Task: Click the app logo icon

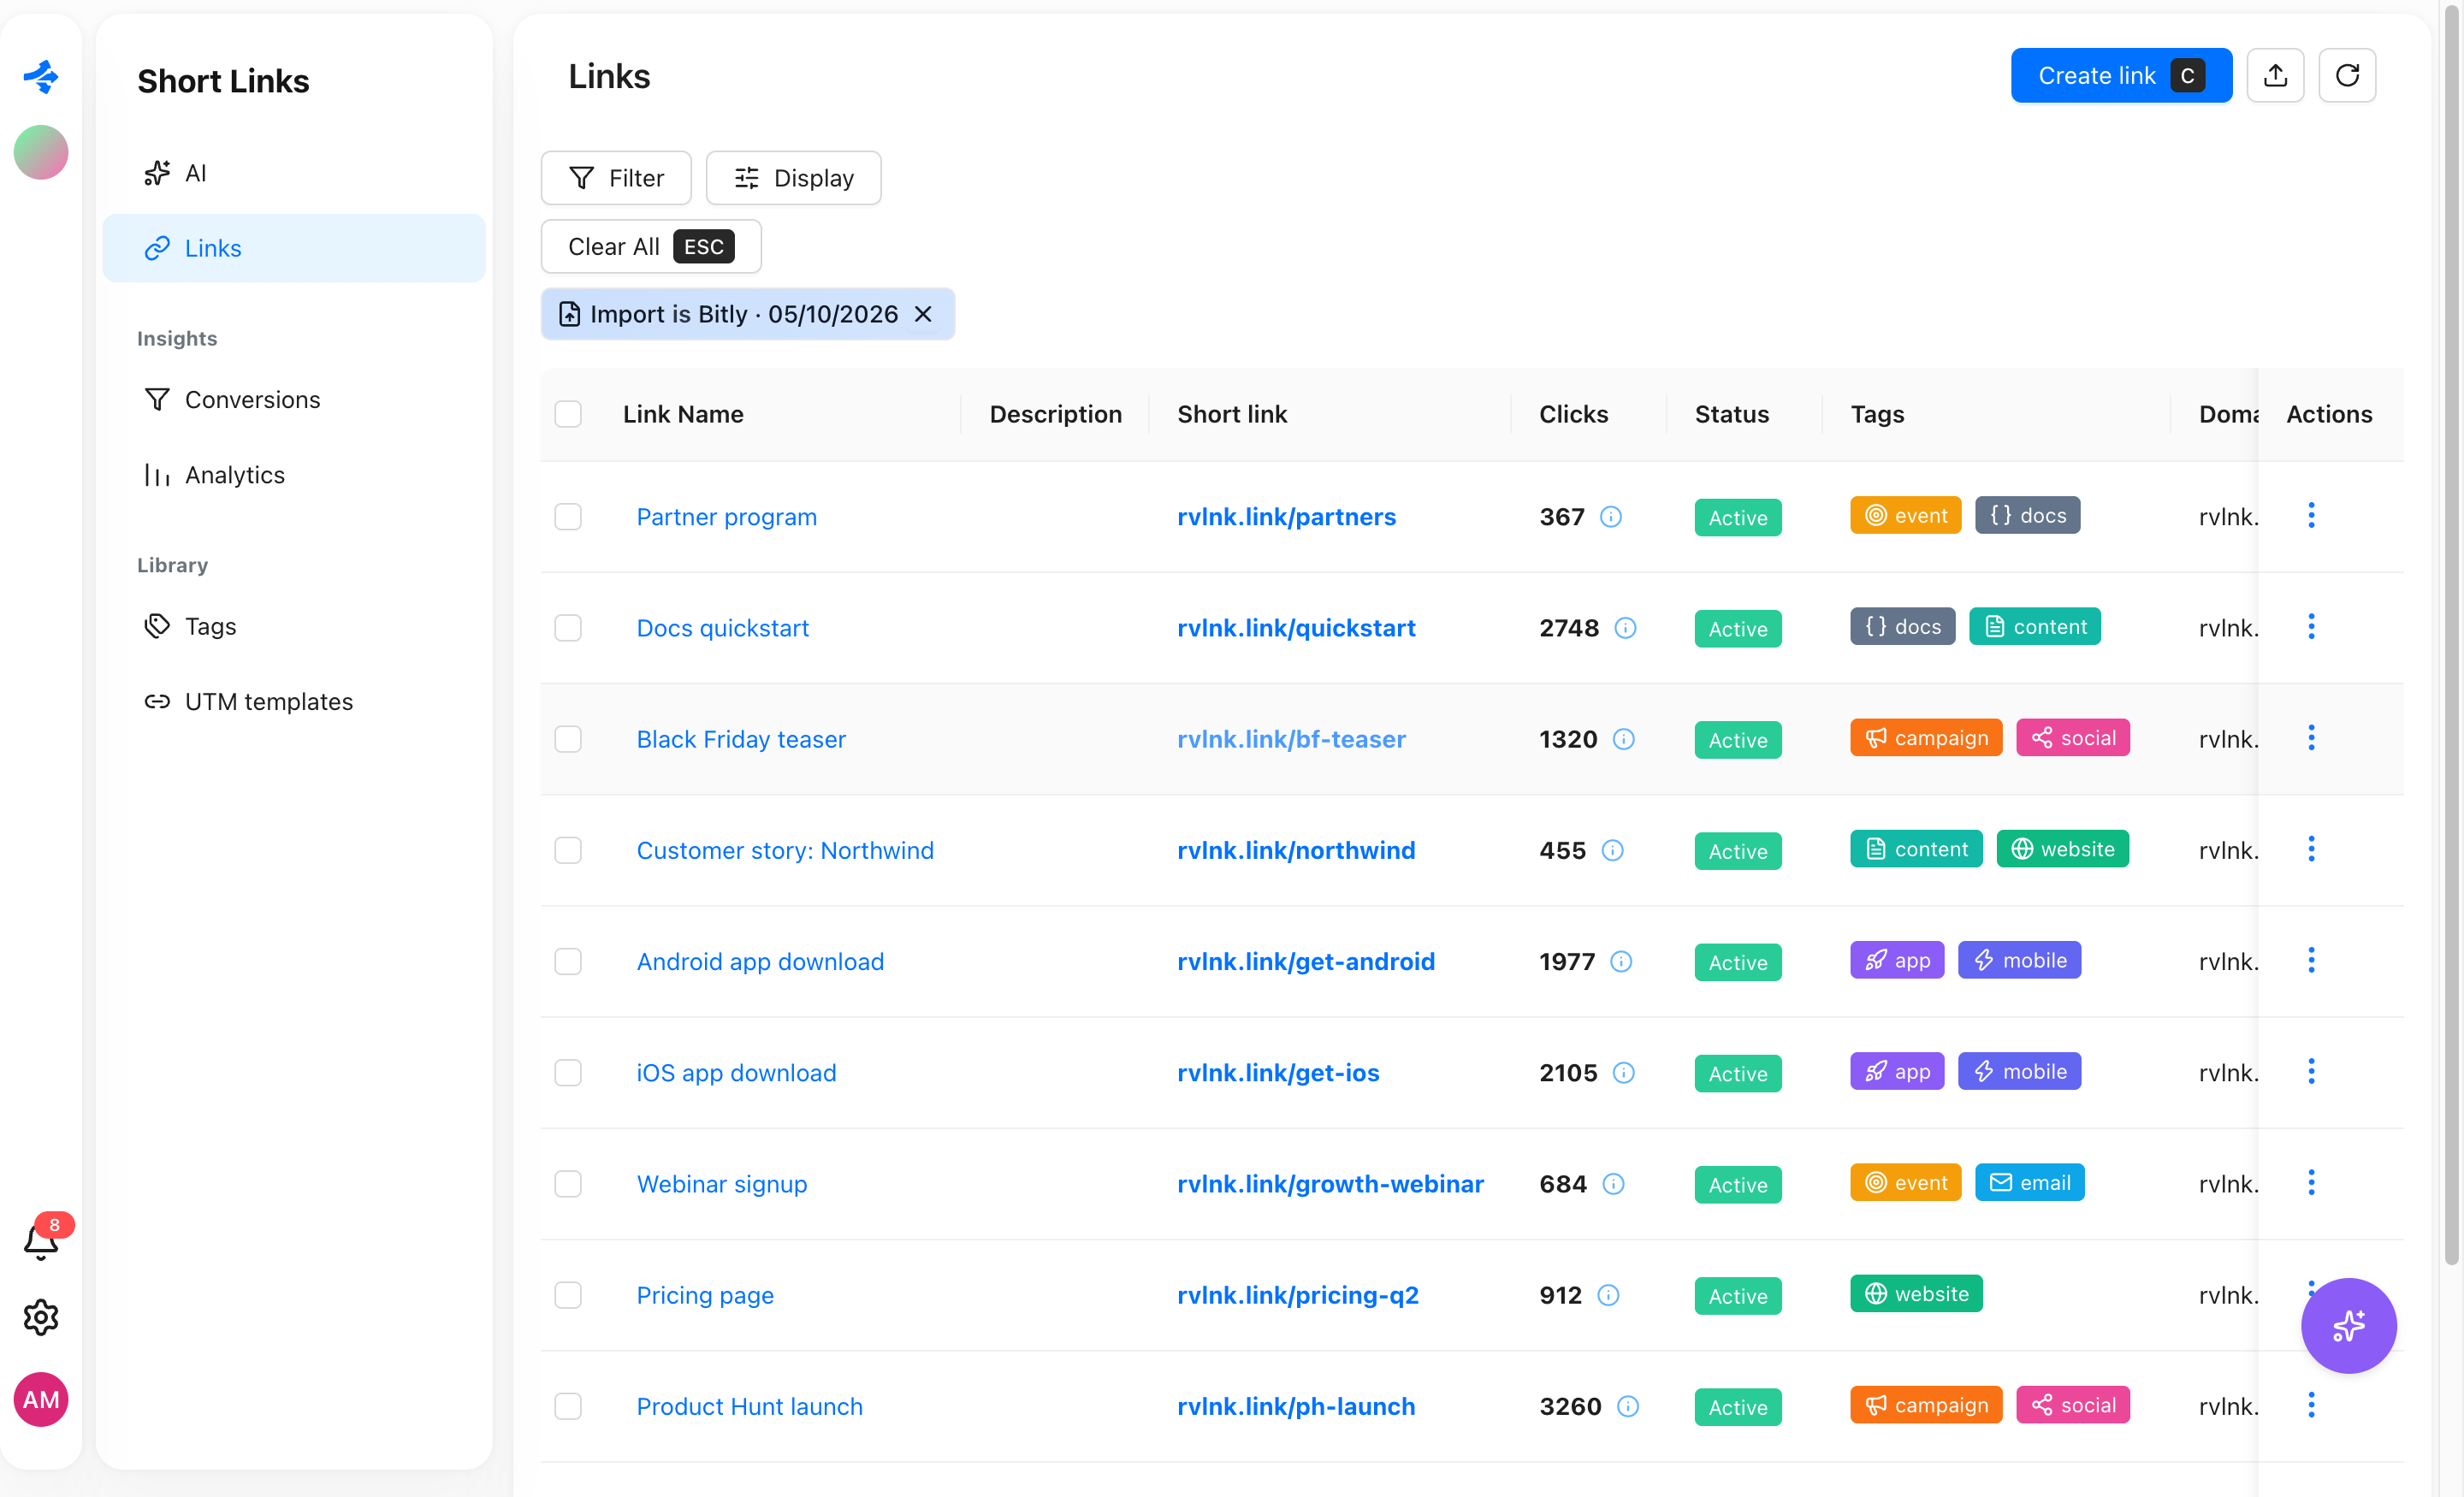Action: [41, 76]
